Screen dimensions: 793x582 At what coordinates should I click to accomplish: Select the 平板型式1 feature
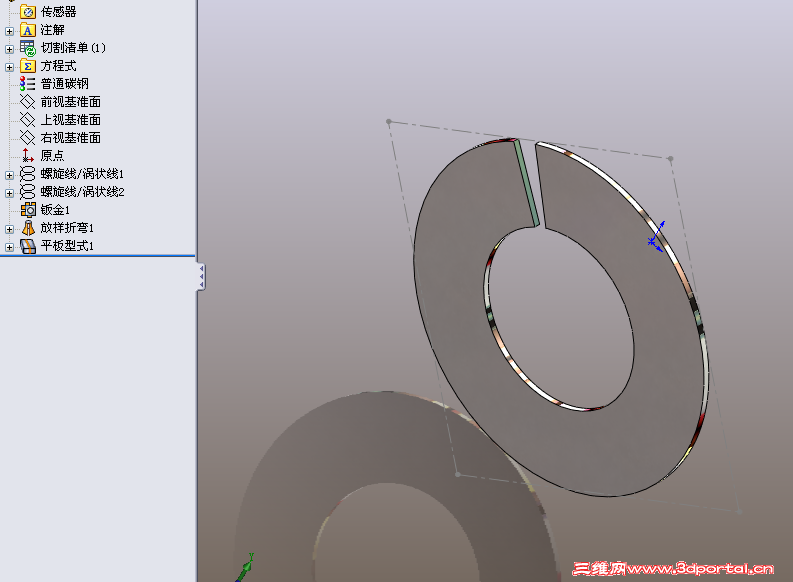coord(67,246)
